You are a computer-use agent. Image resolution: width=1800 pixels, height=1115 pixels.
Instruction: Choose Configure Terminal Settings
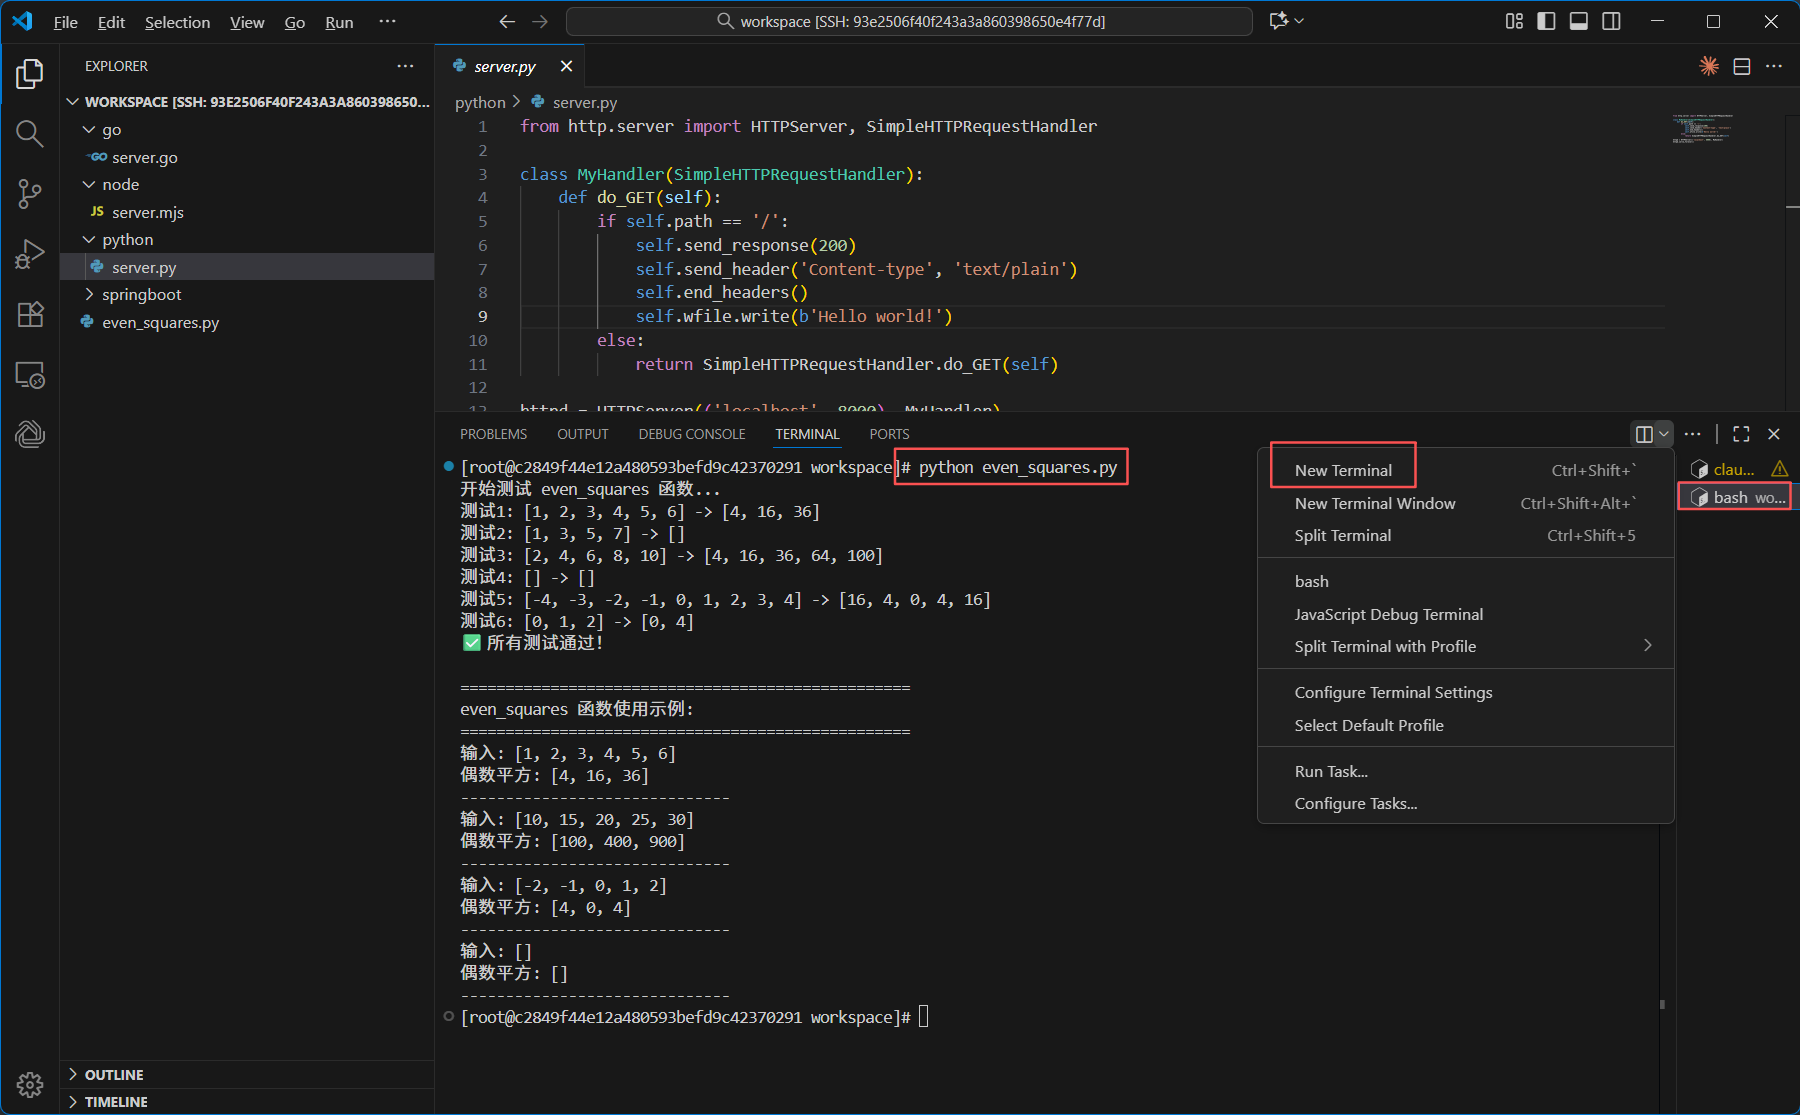click(1393, 693)
